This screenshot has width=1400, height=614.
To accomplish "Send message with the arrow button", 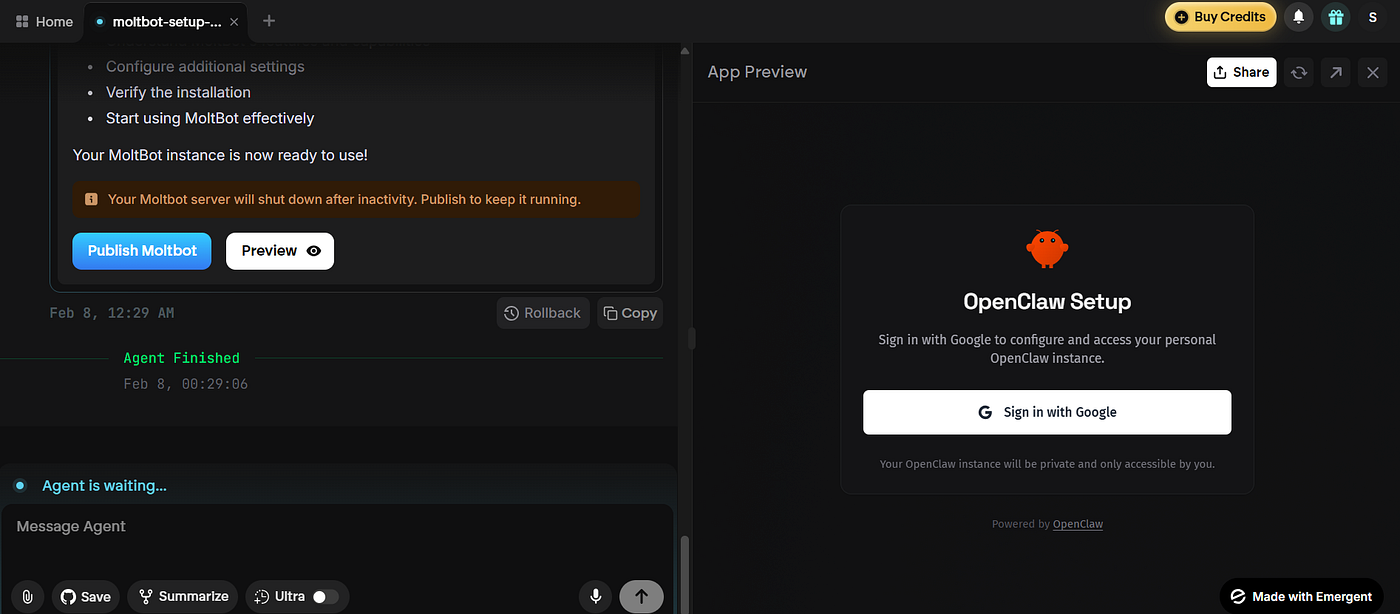I will click(641, 596).
